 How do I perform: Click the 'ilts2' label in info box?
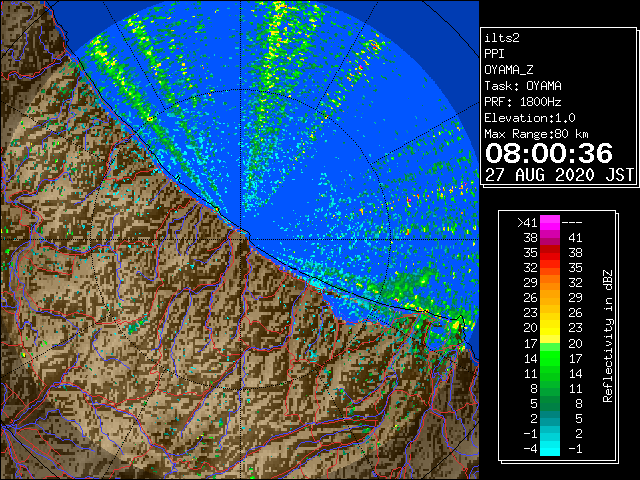[x=502, y=38]
